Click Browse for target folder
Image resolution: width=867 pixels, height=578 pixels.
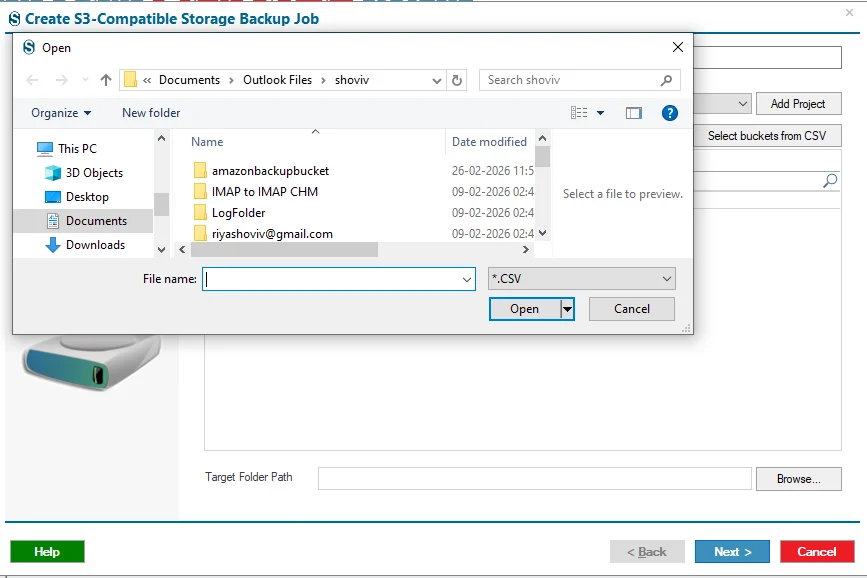point(798,479)
